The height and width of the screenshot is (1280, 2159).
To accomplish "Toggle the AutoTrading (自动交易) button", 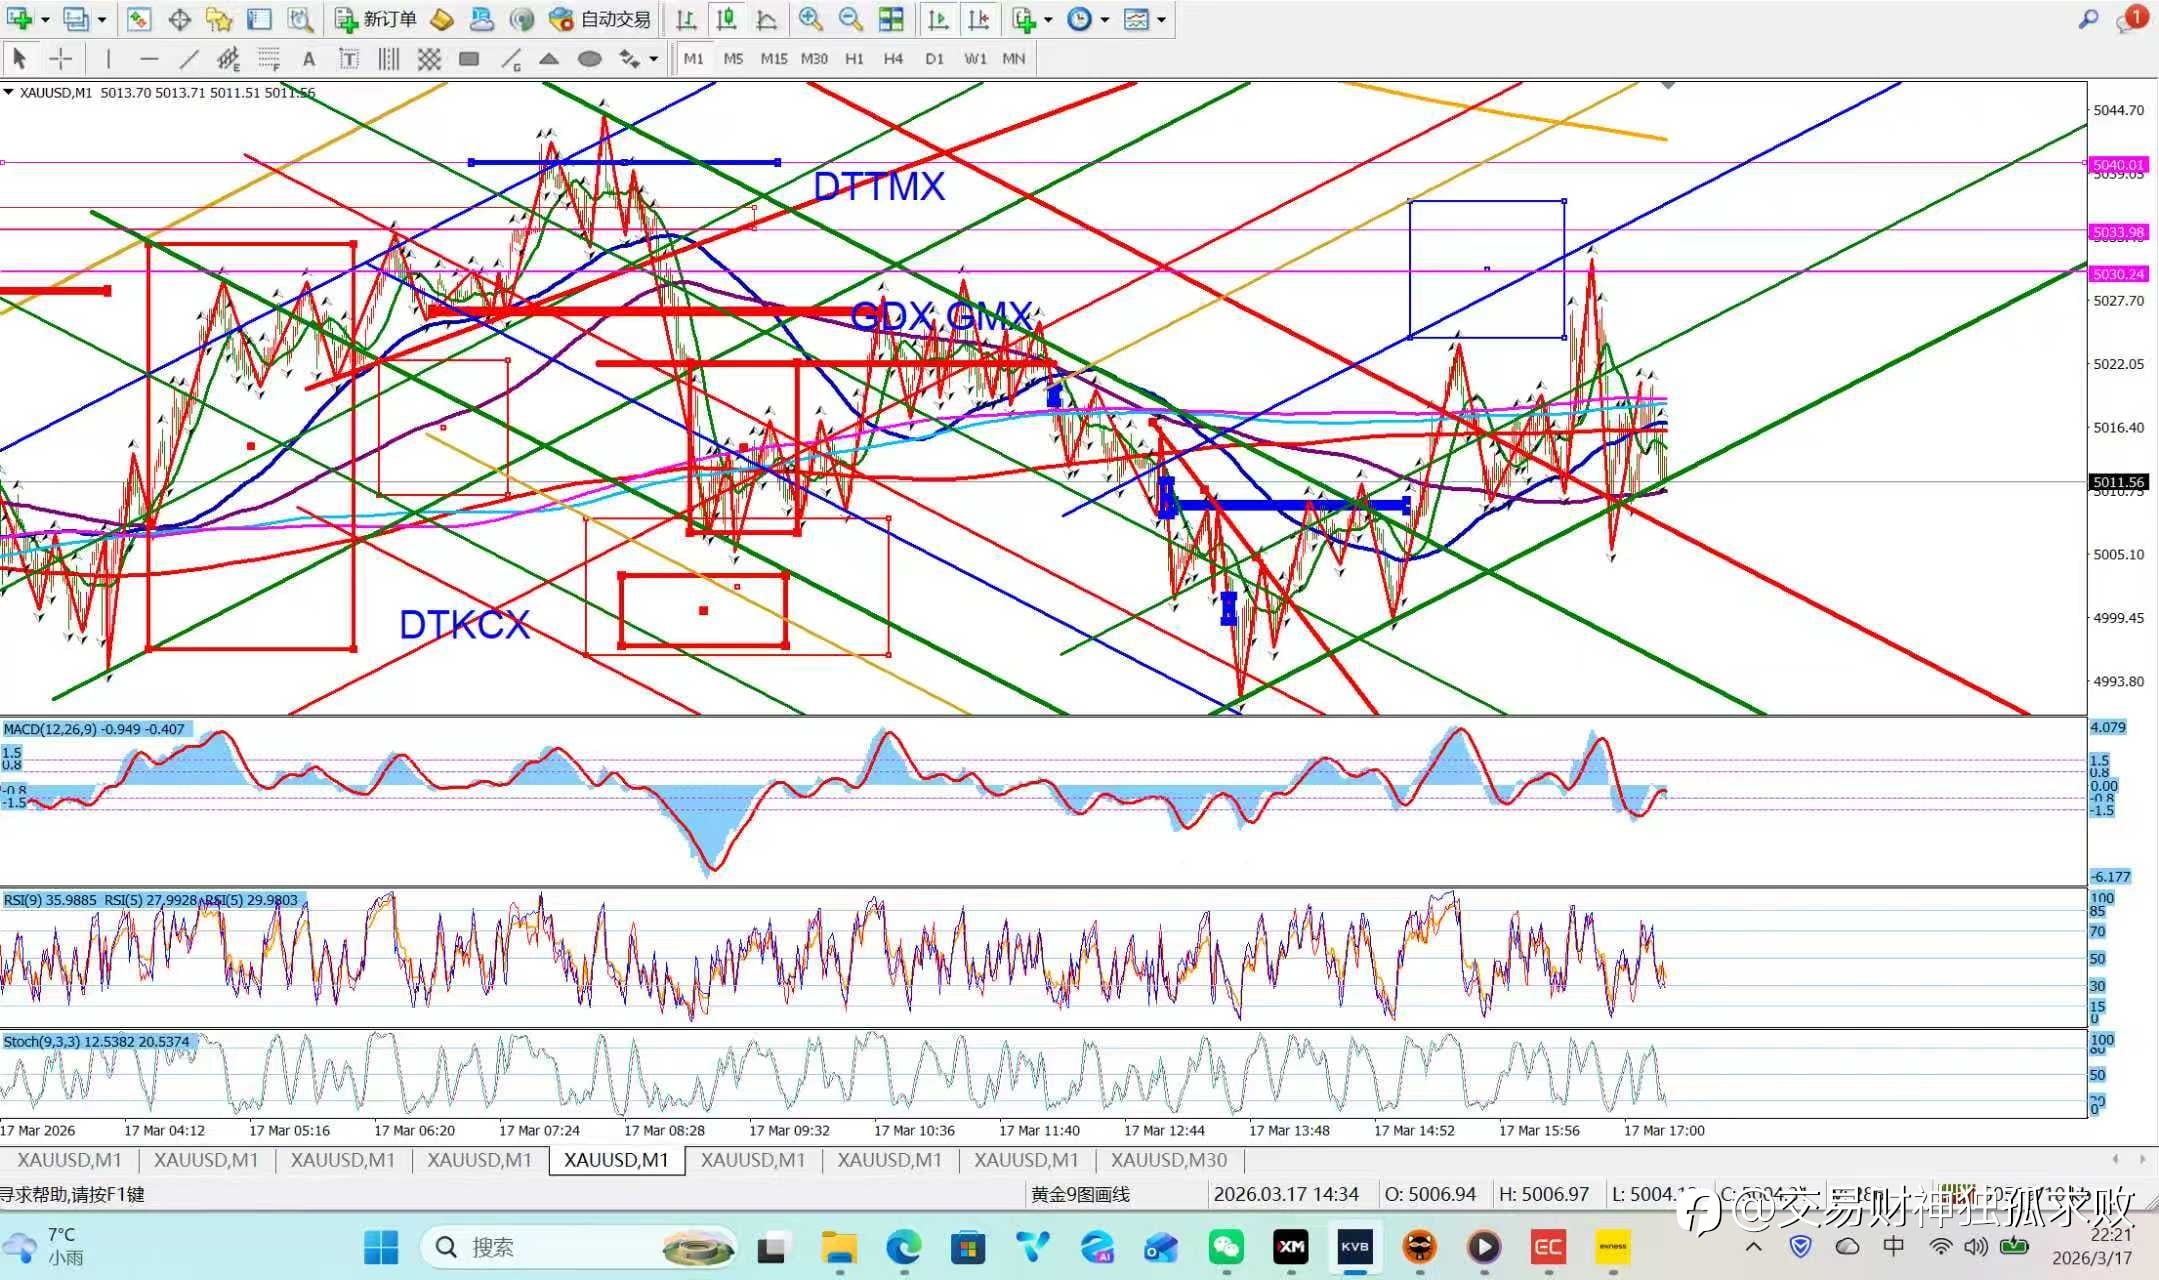I will pyautogui.click(x=601, y=19).
